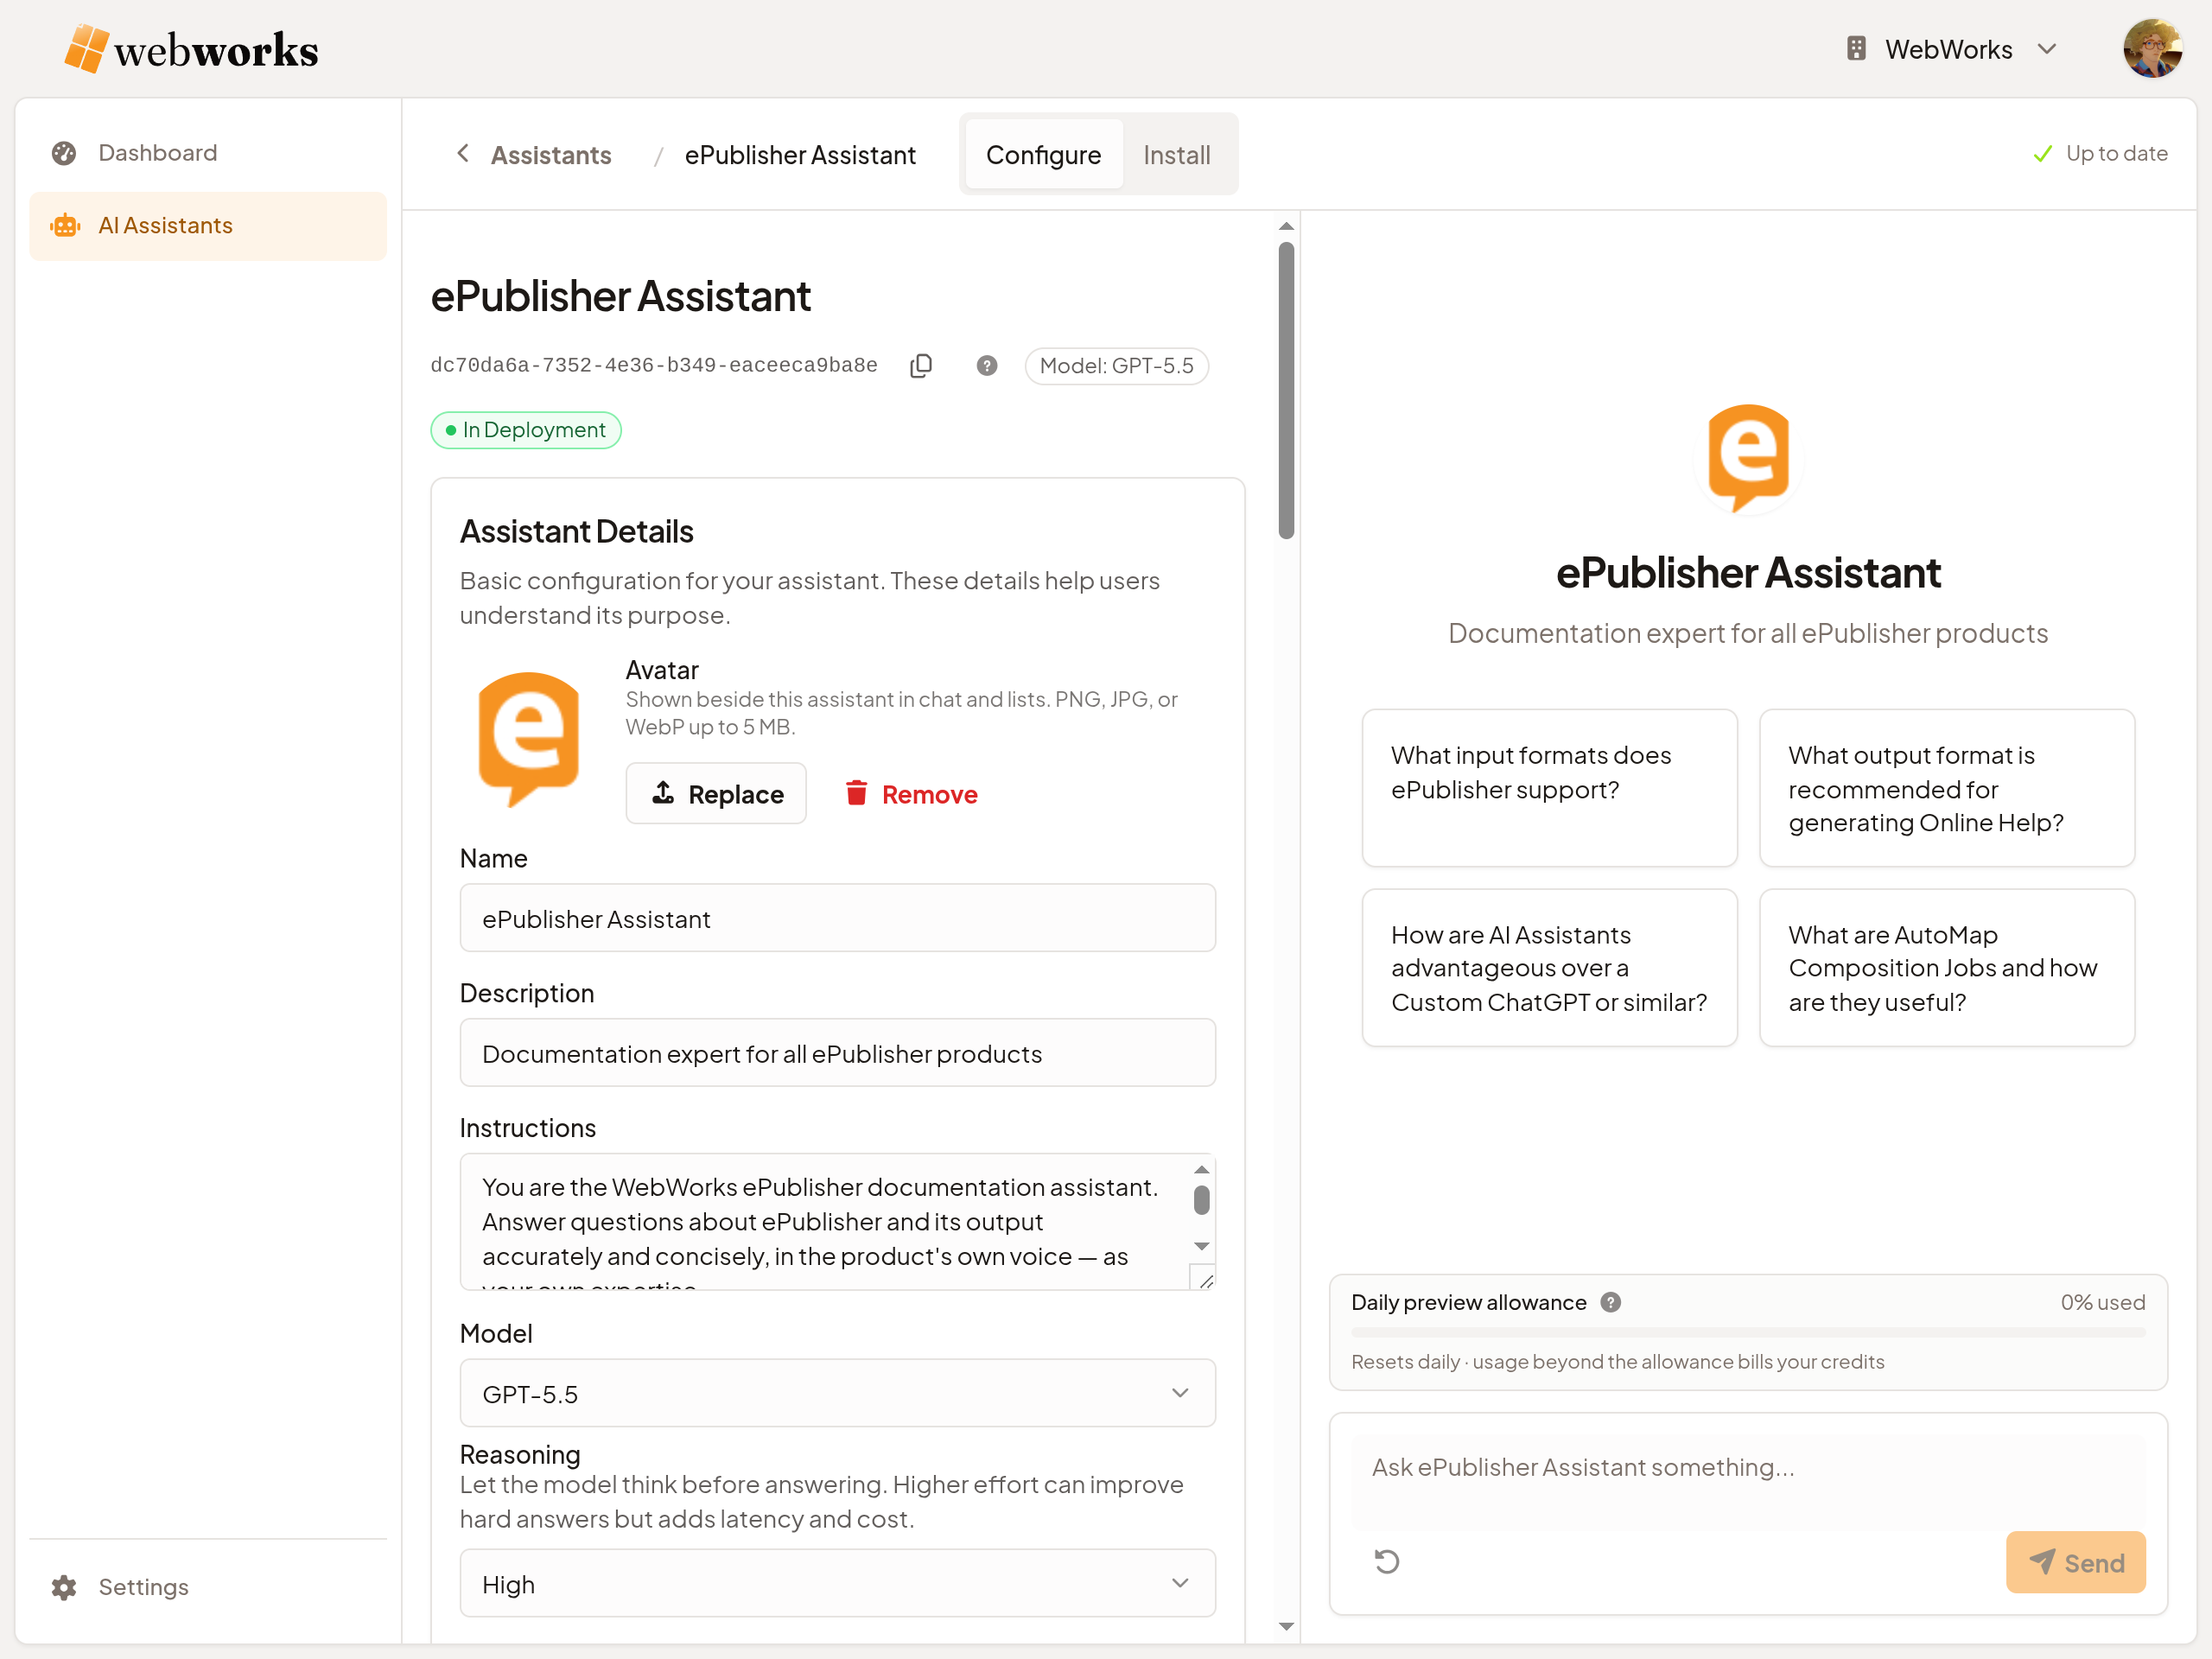Click the Up to date checkmark icon
Screen dimensions: 2212x1659
(2042, 154)
